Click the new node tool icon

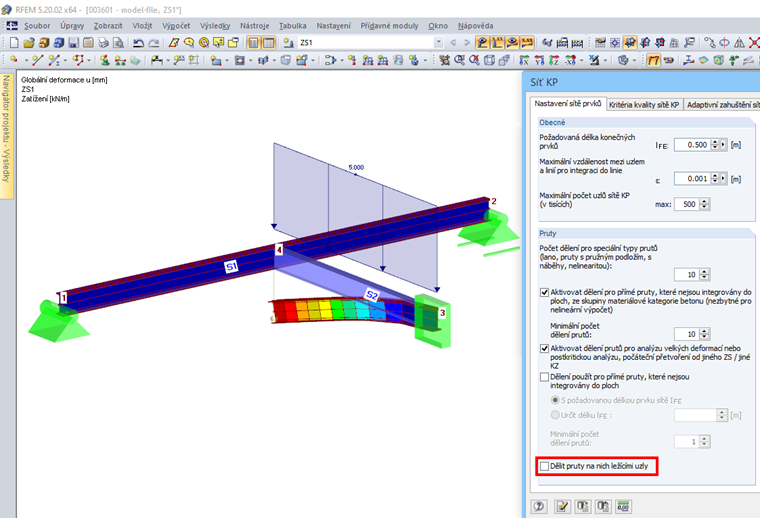click(x=14, y=60)
